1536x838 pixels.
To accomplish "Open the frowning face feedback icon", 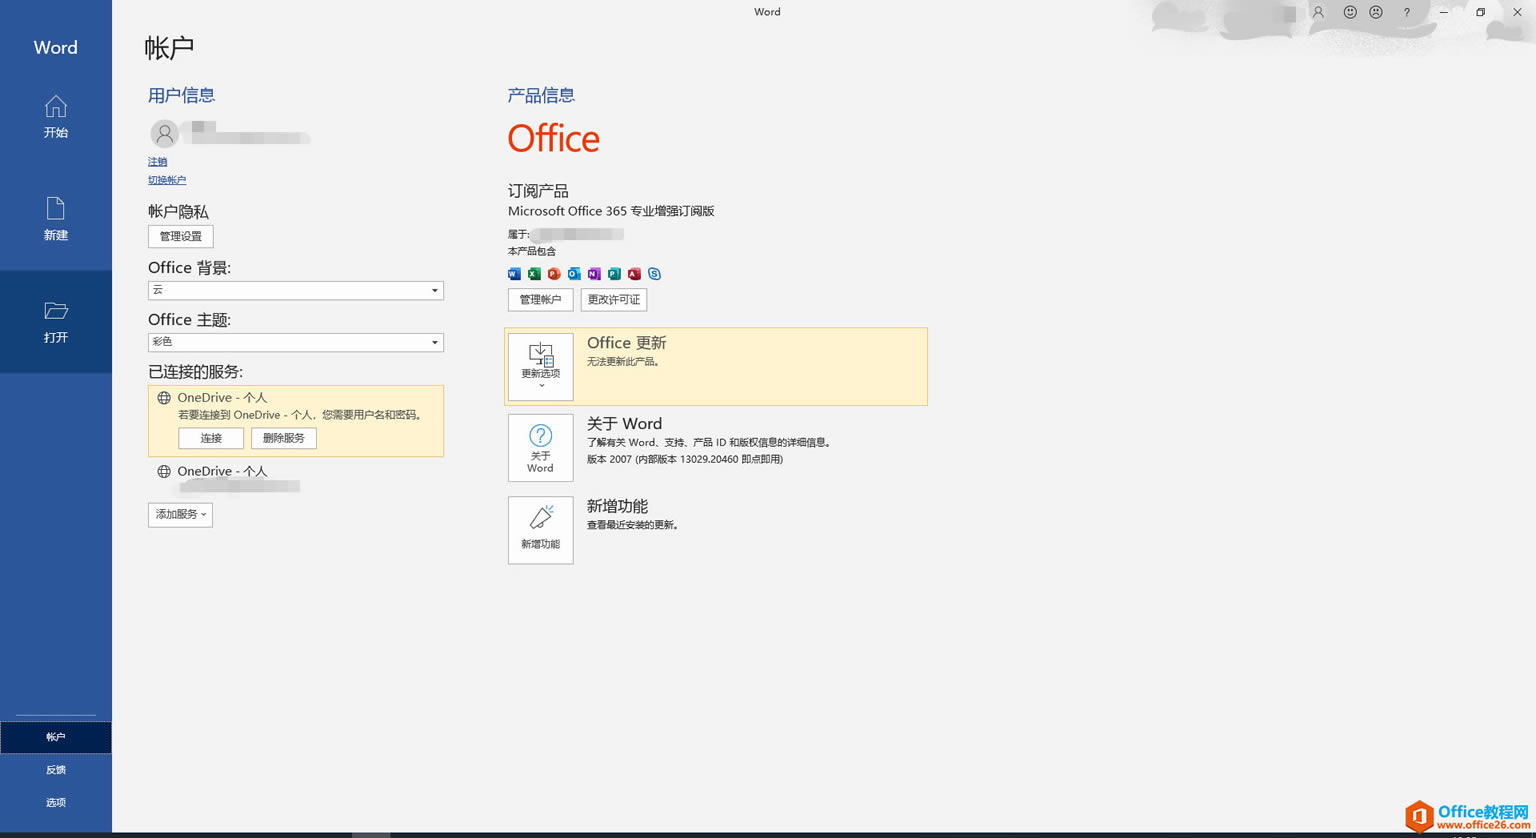I will click(x=1376, y=12).
